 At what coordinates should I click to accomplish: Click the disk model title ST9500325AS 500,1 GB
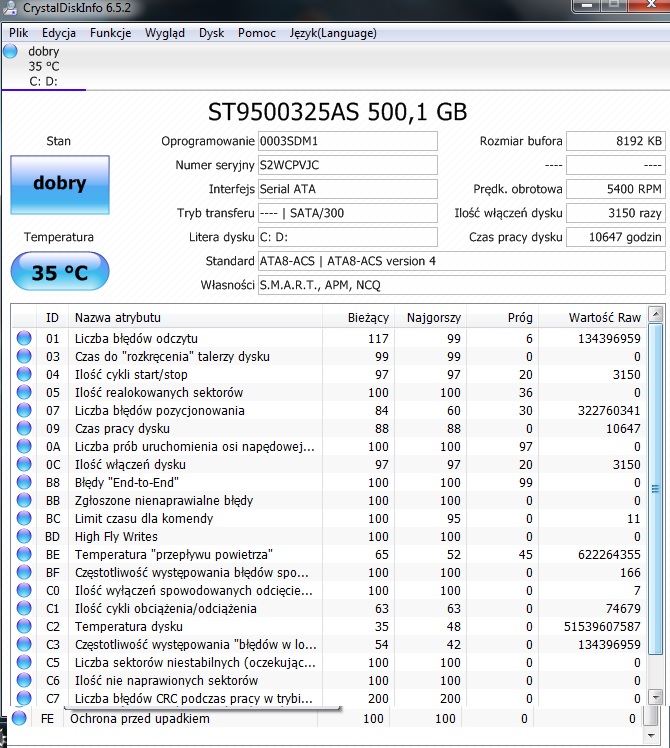[337, 112]
